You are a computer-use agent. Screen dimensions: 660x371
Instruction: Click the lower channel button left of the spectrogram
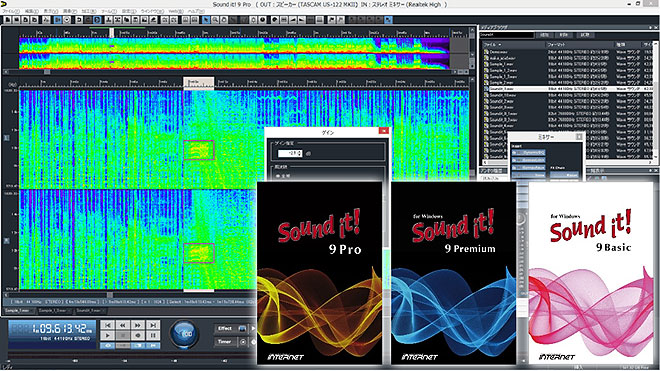(x=6, y=240)
